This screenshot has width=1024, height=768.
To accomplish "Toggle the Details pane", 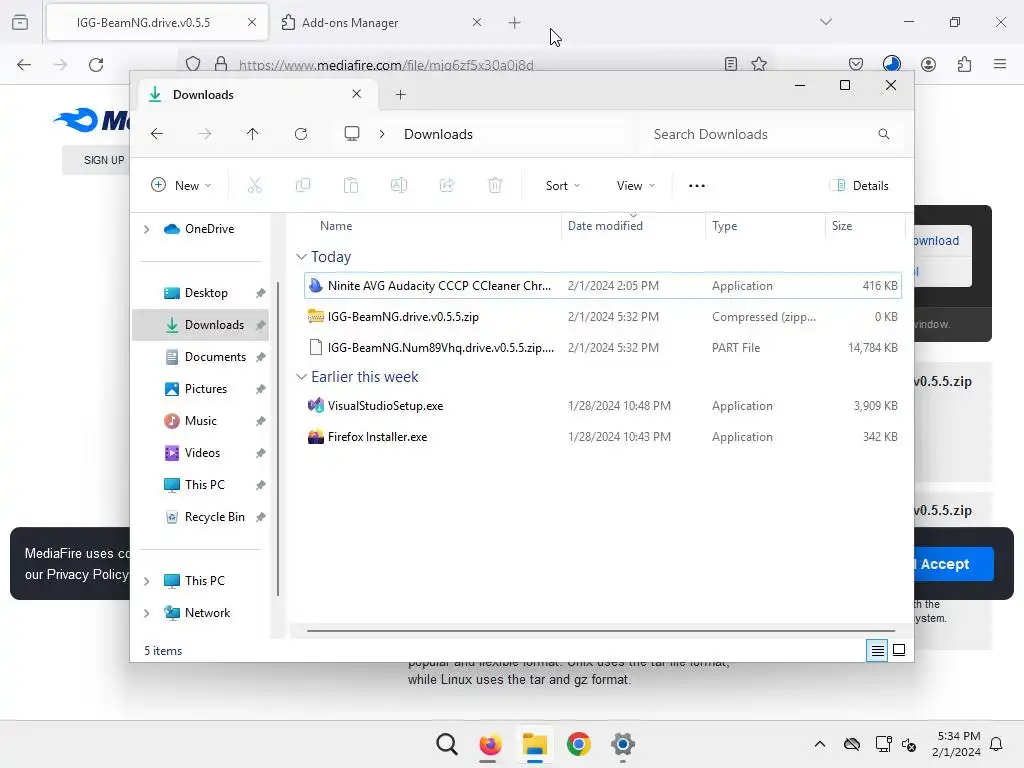I will click(859, 185).
